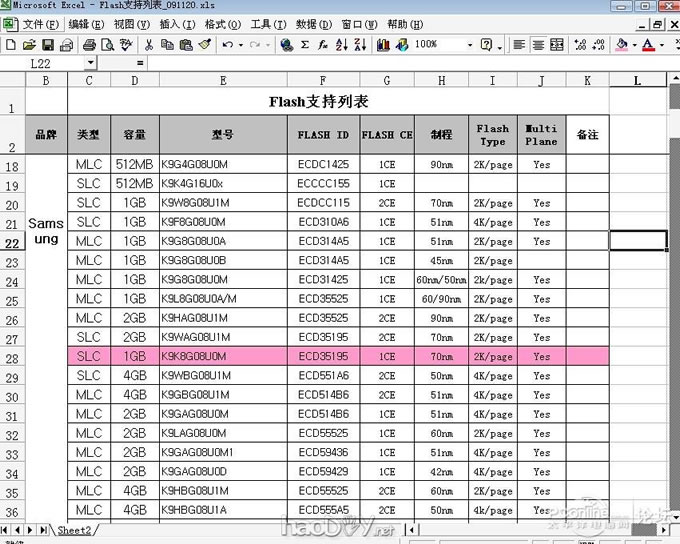Expand the font color dropdown arrow
This screenshot has height=544, width=680.
pyautogui.click(x=663, y=45)
